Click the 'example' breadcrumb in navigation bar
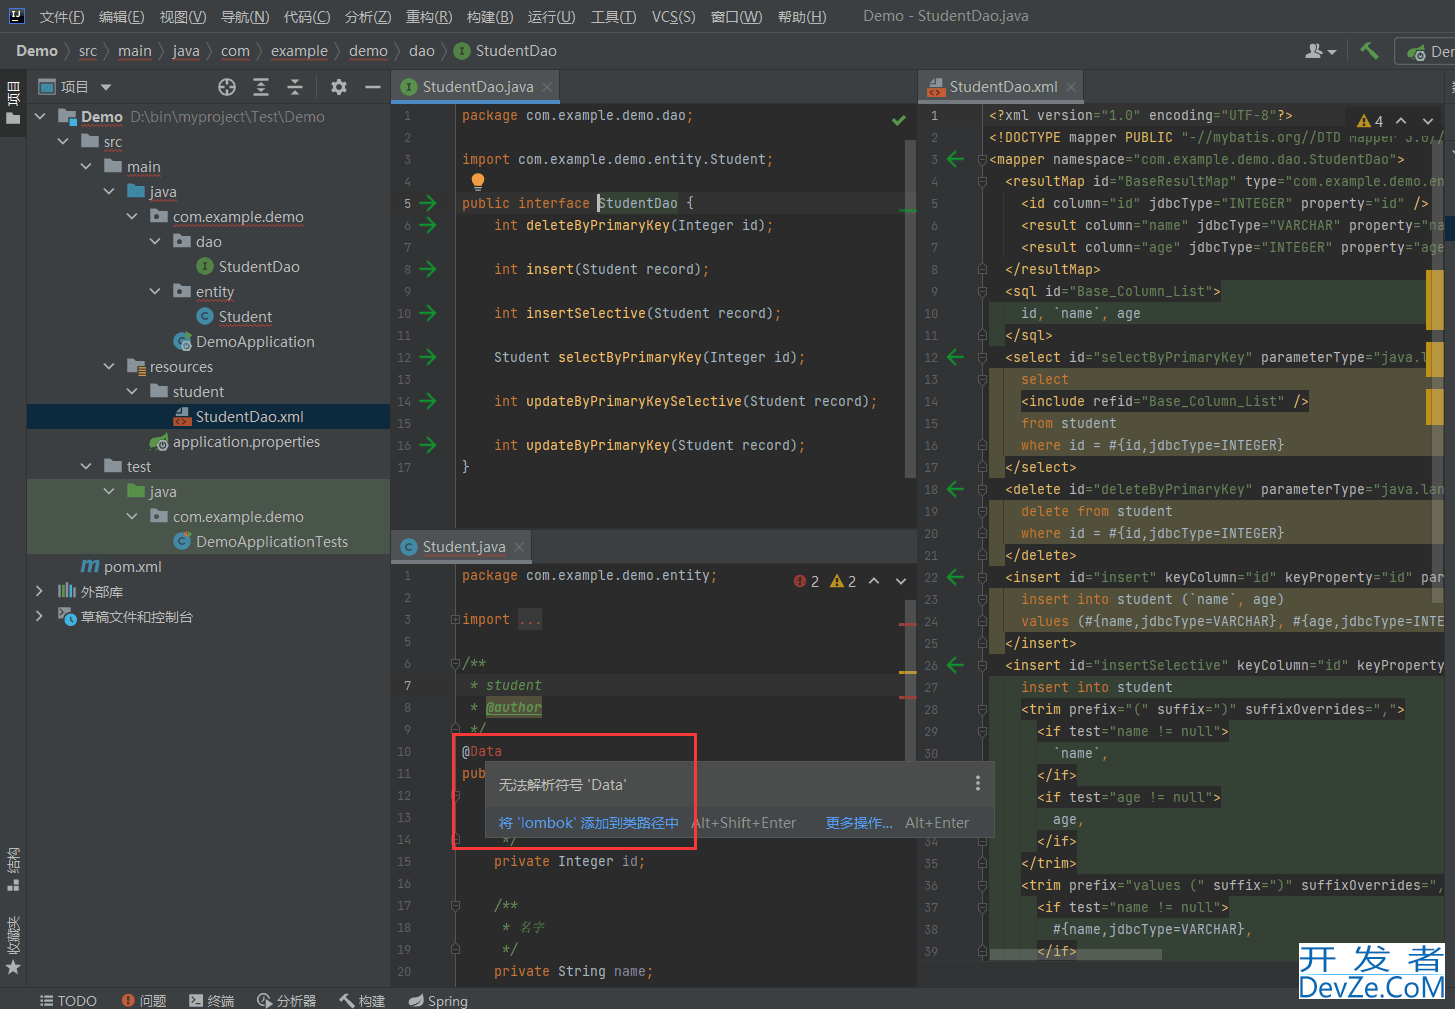 click(x=299, y=51)
